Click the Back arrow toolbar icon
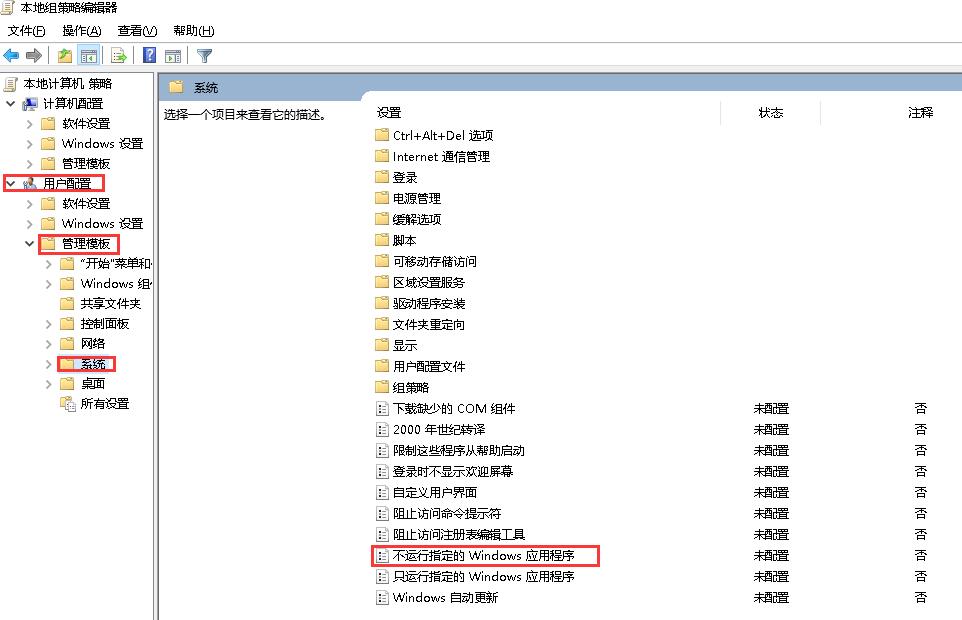962x620 pixels. coord(11,56)
